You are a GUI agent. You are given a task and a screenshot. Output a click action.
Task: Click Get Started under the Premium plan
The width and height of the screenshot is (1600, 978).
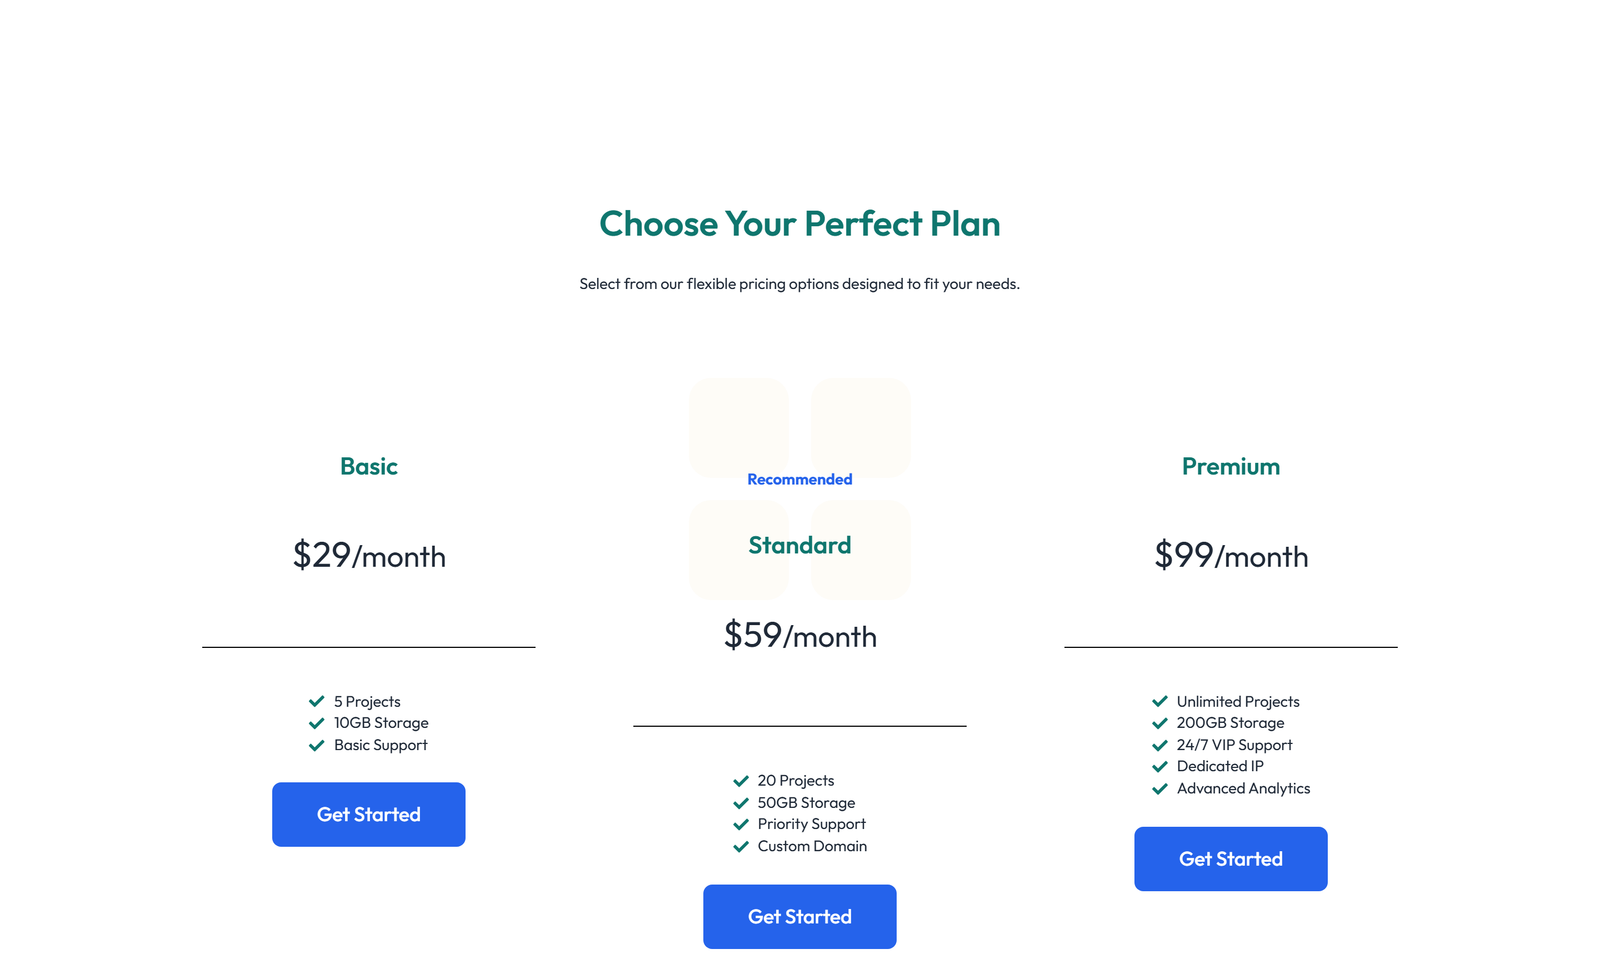click(1230, 858)
